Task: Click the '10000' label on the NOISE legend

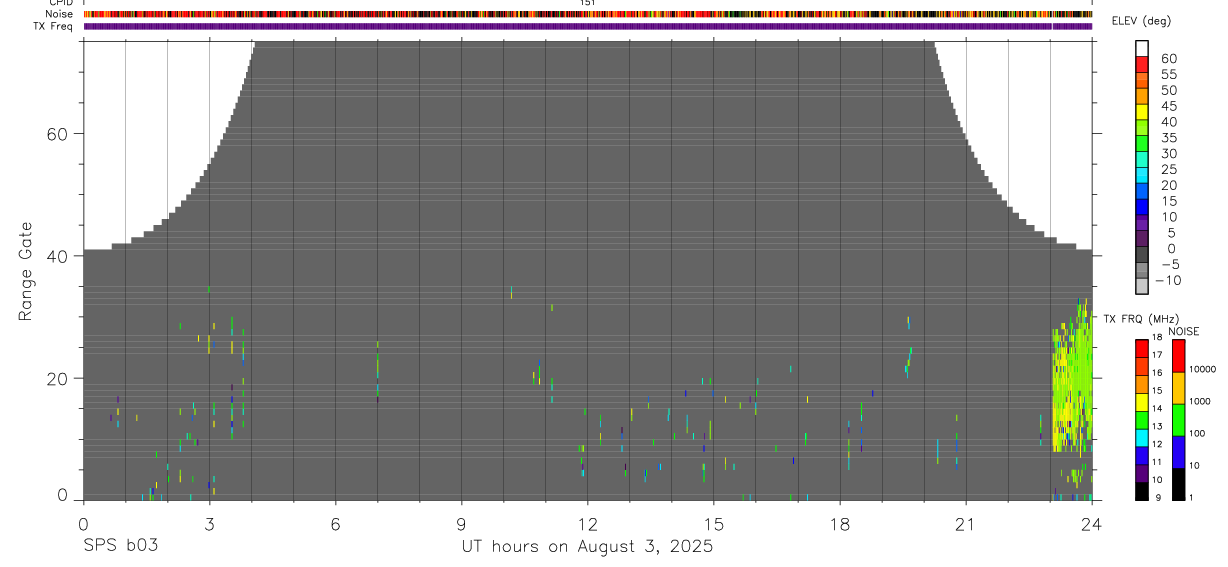Action: pos(1201,370)
